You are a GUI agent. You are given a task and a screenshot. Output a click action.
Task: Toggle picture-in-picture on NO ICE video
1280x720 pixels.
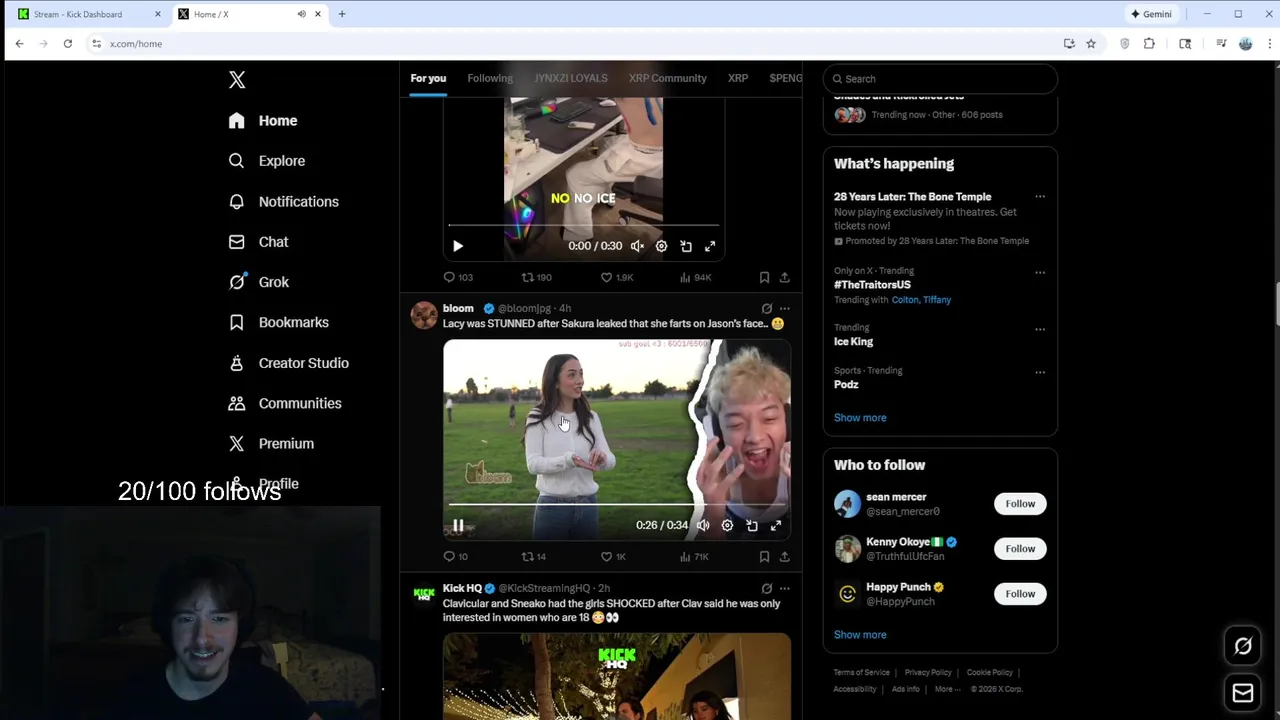click(686, 246)
